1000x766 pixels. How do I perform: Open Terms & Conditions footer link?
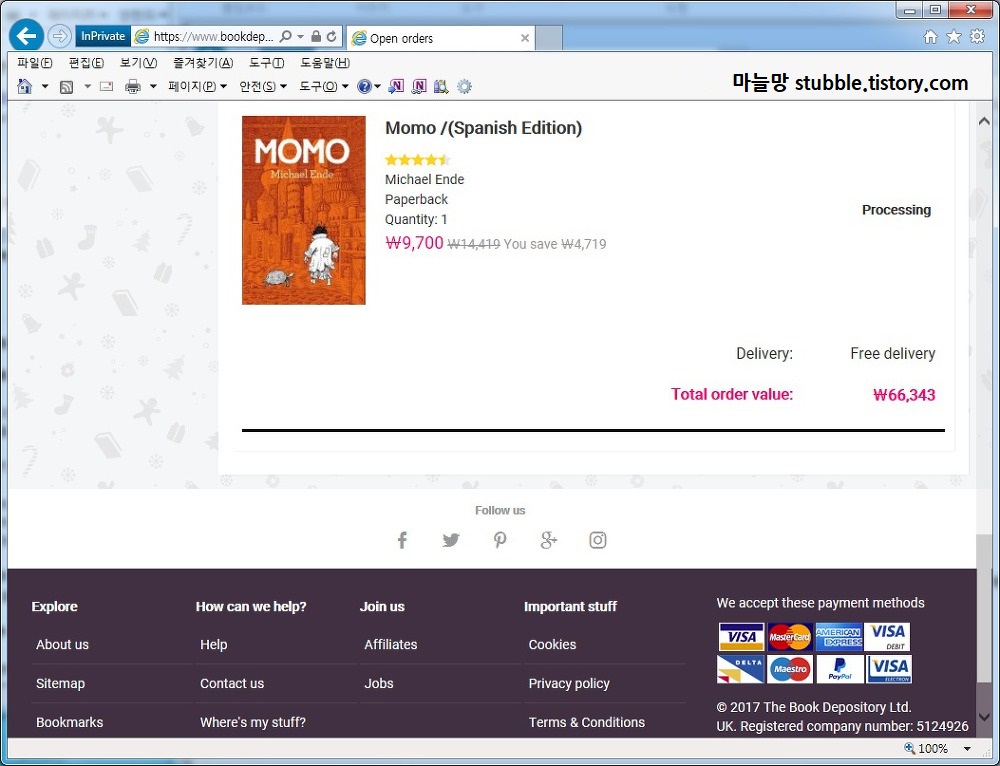click(586, 722)
